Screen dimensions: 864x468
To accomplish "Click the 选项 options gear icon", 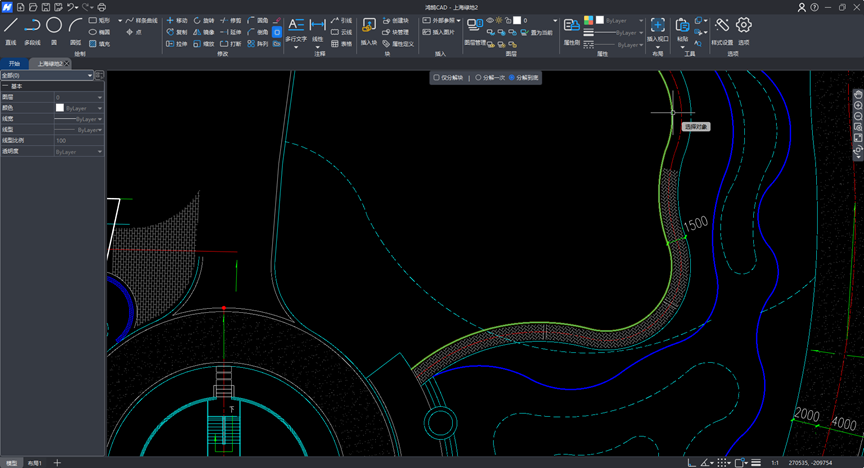I will pyautogui.click(x=744, y=26).
